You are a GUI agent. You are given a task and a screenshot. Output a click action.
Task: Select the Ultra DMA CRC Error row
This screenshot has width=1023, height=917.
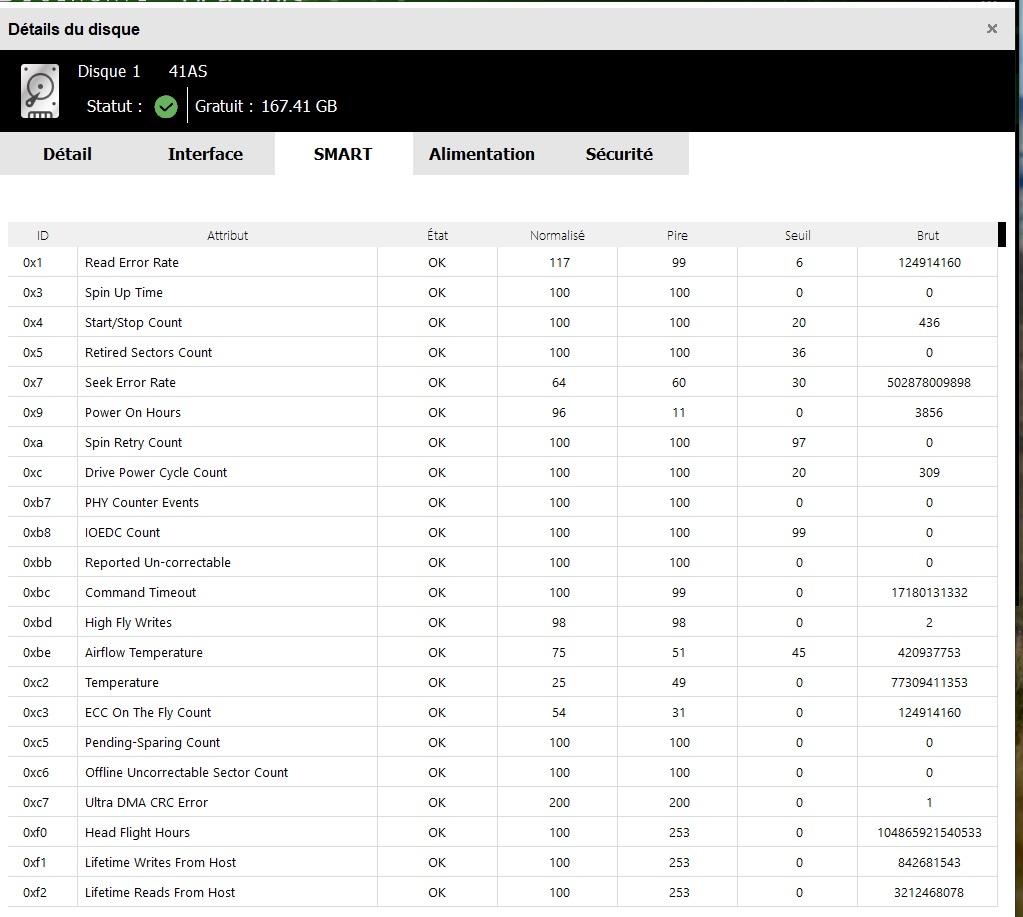tap(502, 802)
